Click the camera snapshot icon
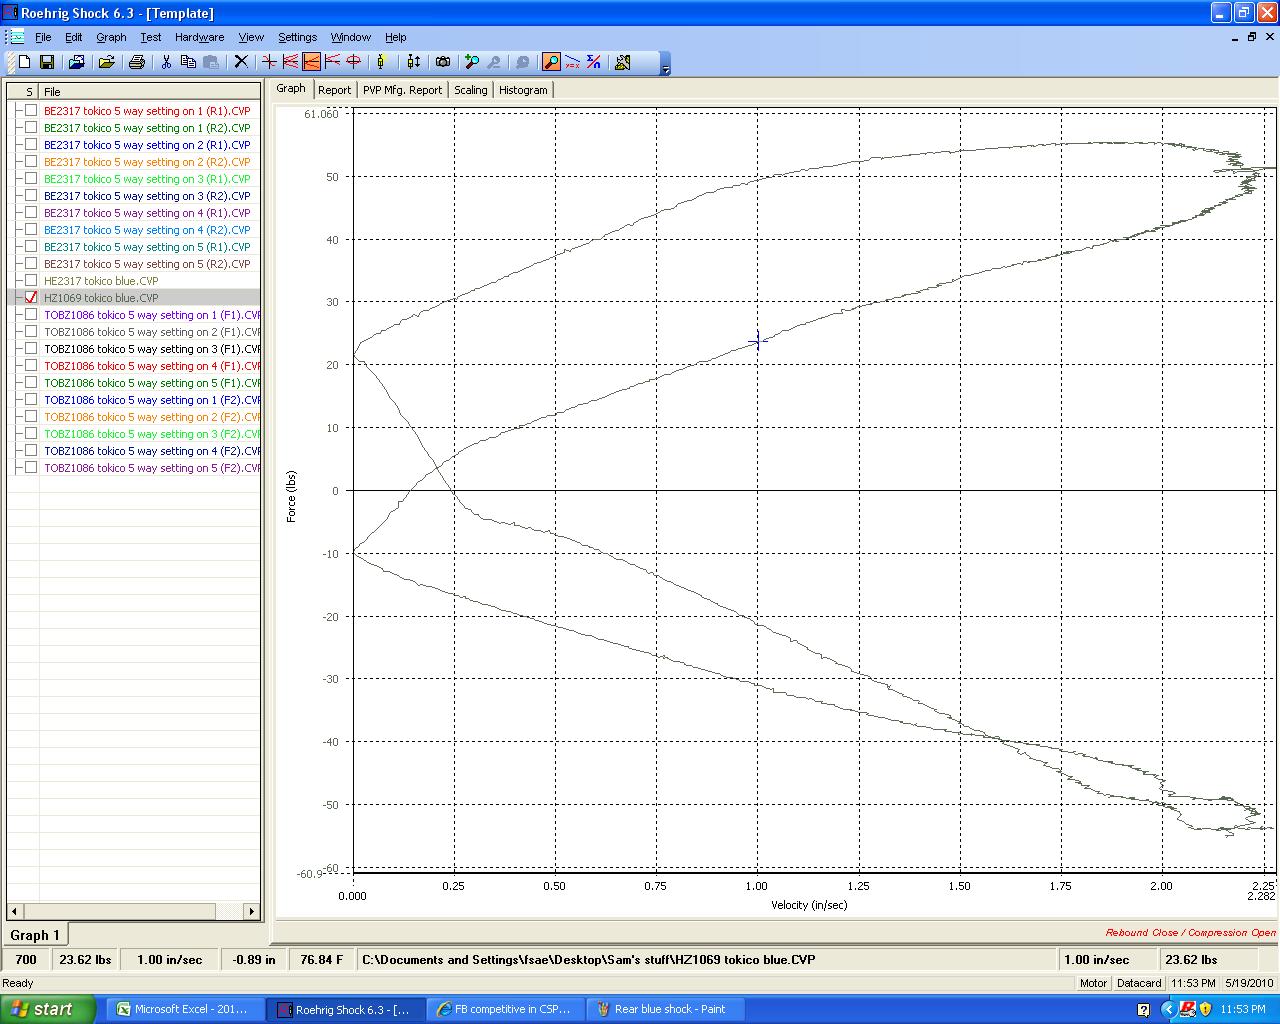The height and width of the screenshot is (1024, 1280). point(443,62)
